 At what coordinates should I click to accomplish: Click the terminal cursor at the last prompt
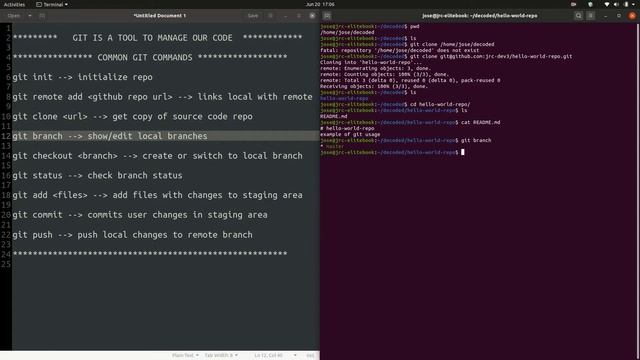pos(462,152)
